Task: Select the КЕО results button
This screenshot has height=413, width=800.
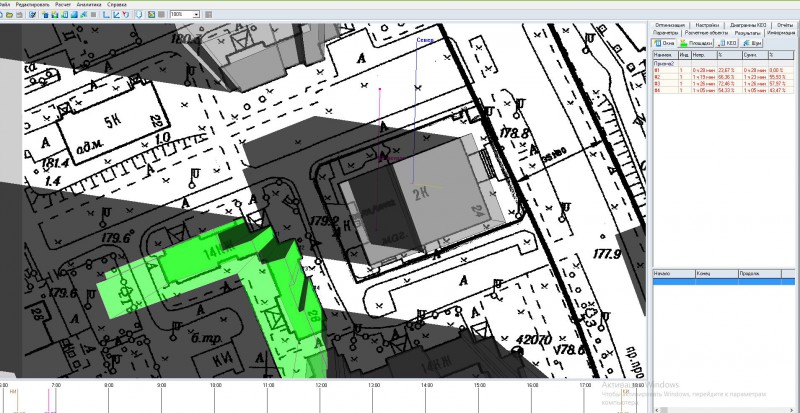Action: 727,43
